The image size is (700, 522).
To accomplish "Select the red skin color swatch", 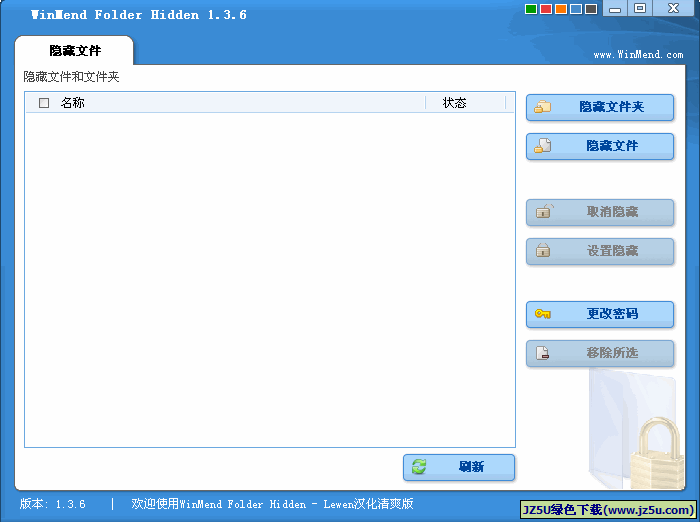I will 546,9.
